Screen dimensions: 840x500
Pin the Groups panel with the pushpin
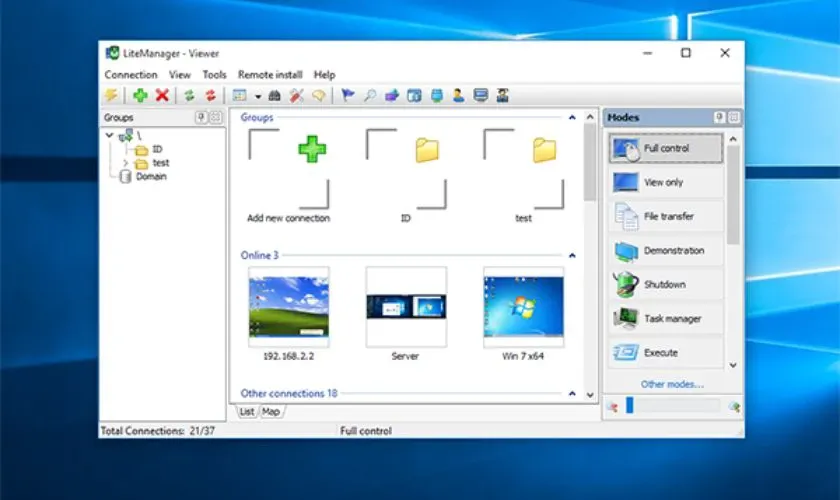pos(201,117)
